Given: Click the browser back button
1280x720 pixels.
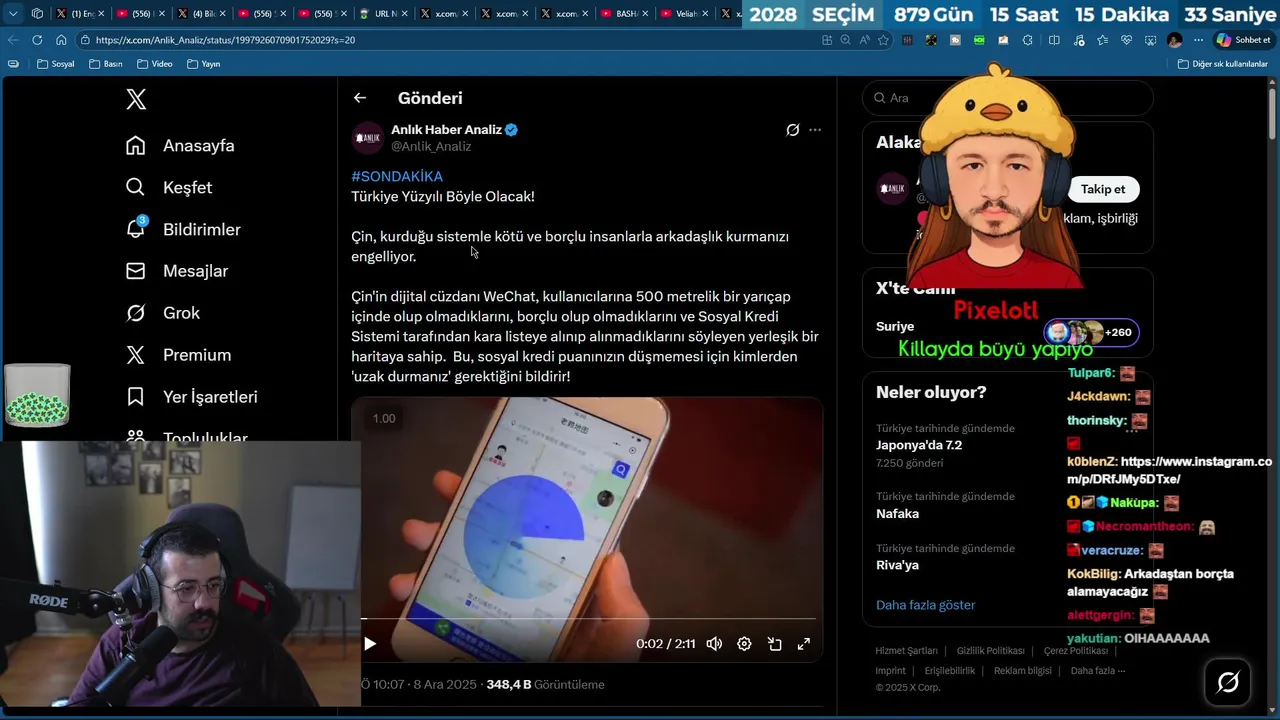Looking at the screenshot, I should pos(13,40).
